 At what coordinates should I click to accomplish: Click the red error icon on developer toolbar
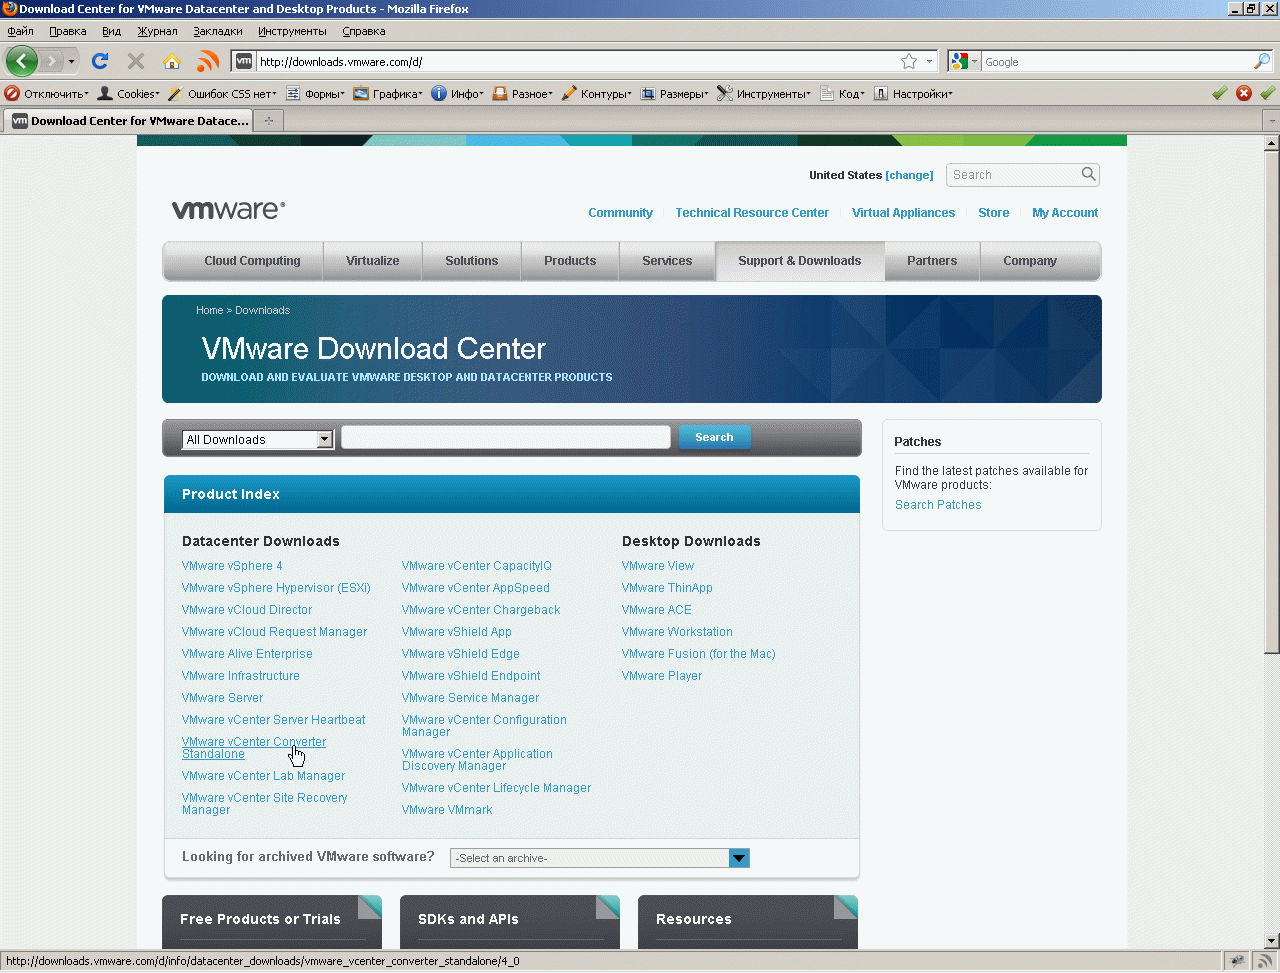click(1244, 93)
